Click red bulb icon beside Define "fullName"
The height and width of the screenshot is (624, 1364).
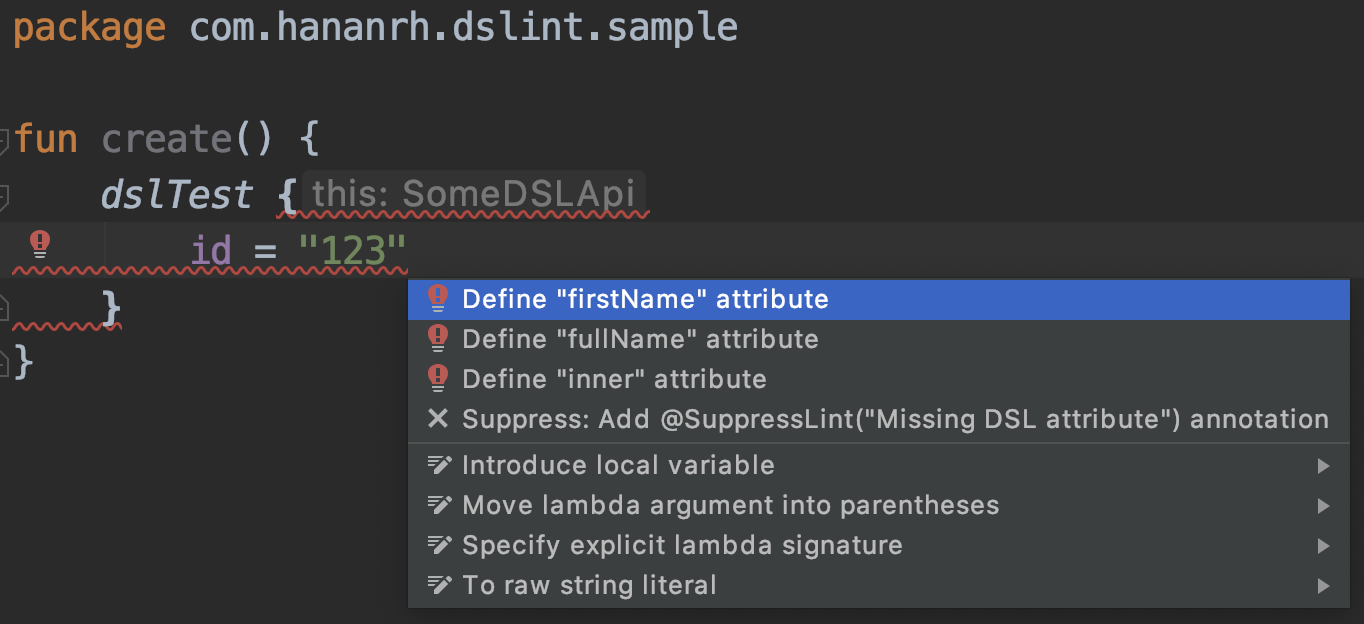tap(437, 338)
